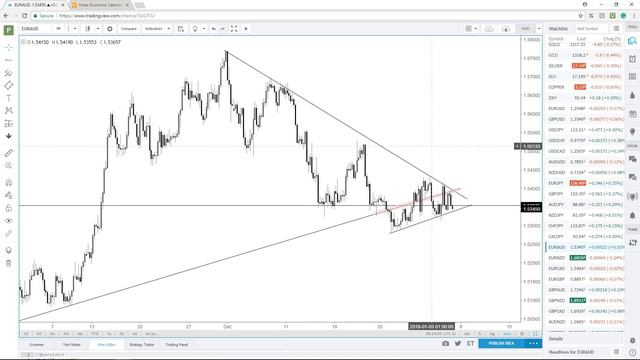Select SILVER in the watchlist
This screenshot has height=360, width=640.
coord(585,66)
